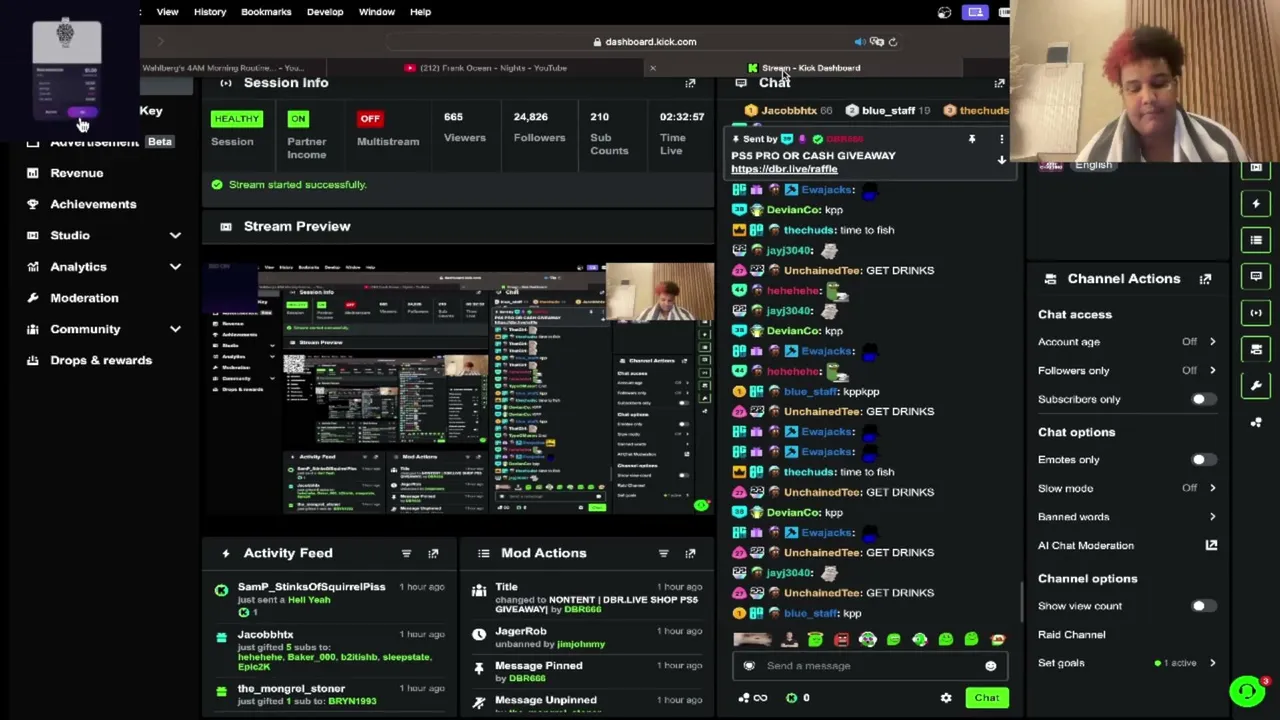Open AI Chat Moderation external link
Viewport: 1280px width, 720px height.
(x=1211, y=545)
